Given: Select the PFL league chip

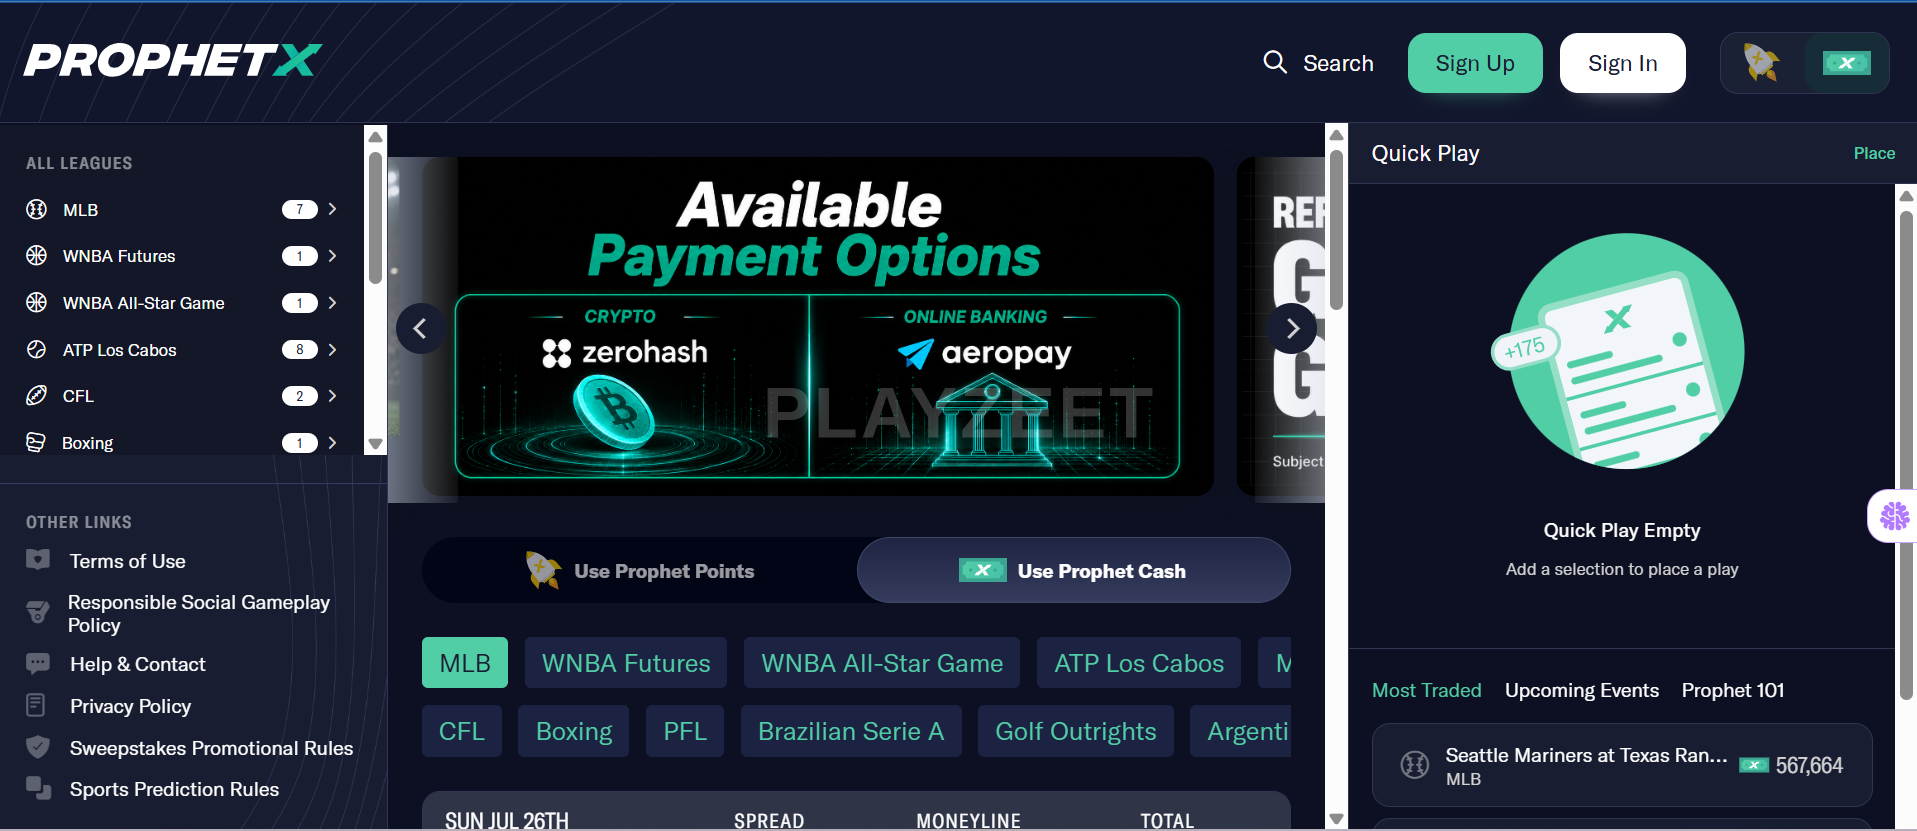Looking at the screenshot, I should (x=685, y=731).
